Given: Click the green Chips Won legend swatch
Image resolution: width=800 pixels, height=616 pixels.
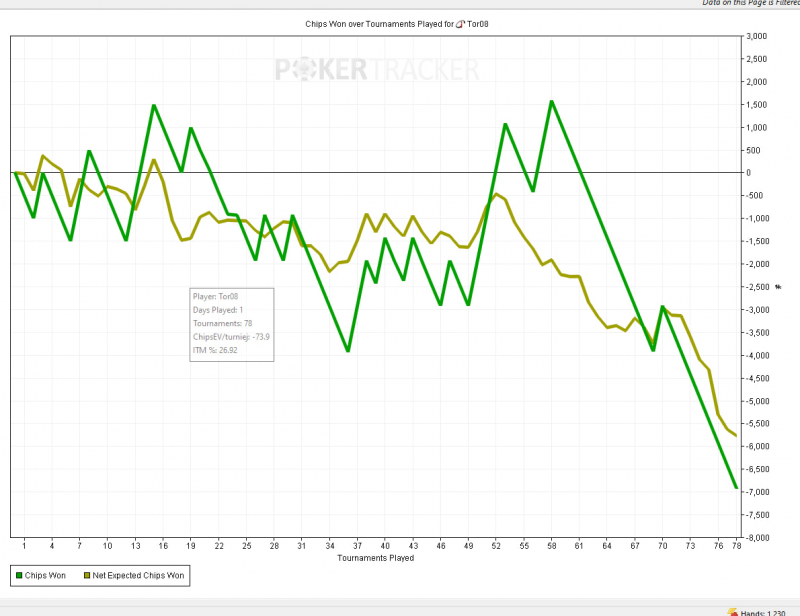Looking at the screenshot, I should click(19, 576).
